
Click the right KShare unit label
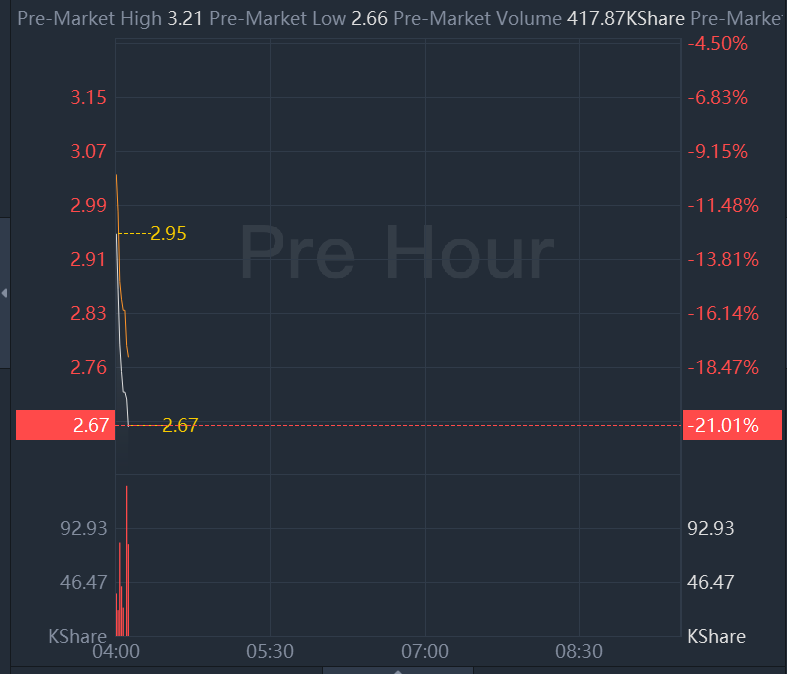(x=716, y=636)
